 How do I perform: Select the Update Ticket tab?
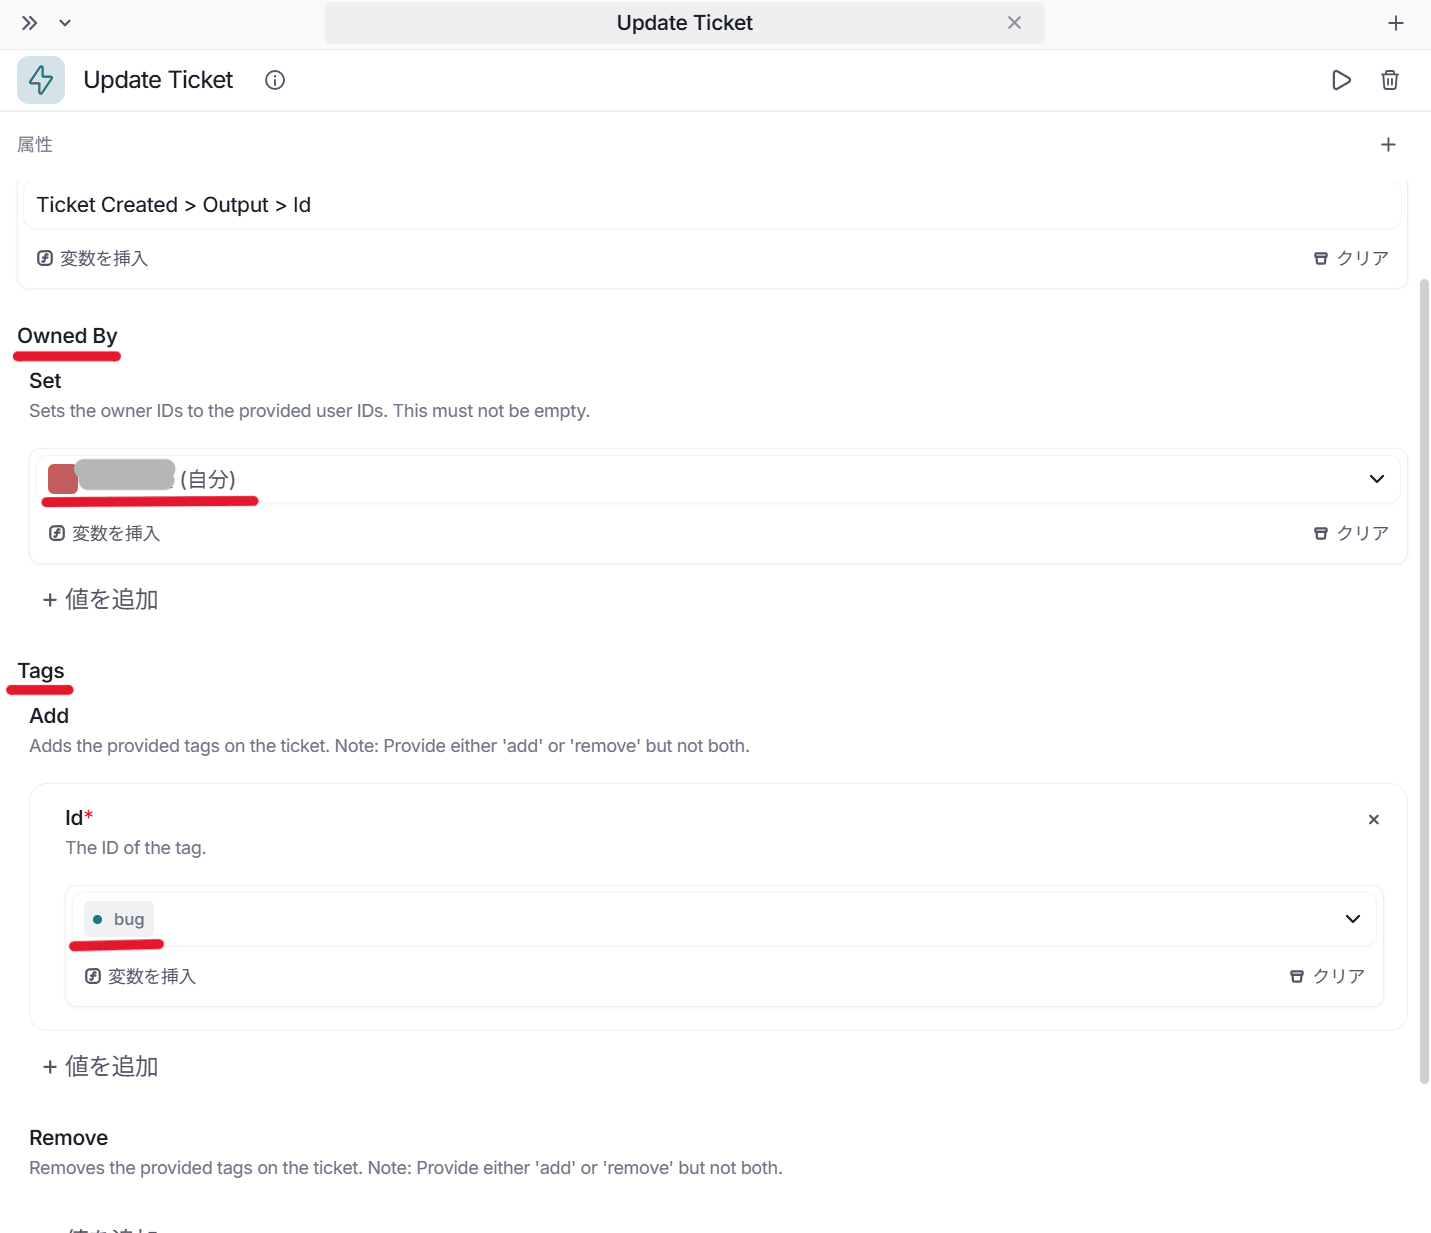coord(684,23)
